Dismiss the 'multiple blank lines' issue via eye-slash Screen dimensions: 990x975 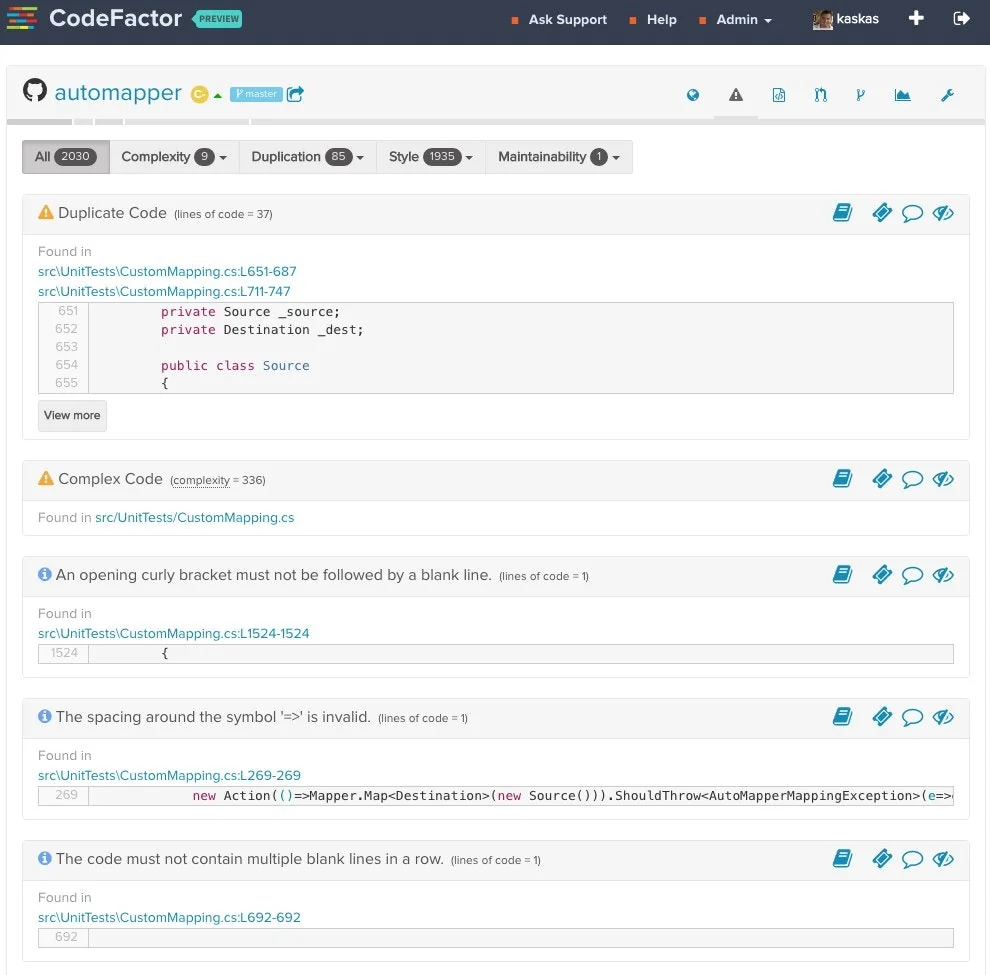click(x=943, y=858)
